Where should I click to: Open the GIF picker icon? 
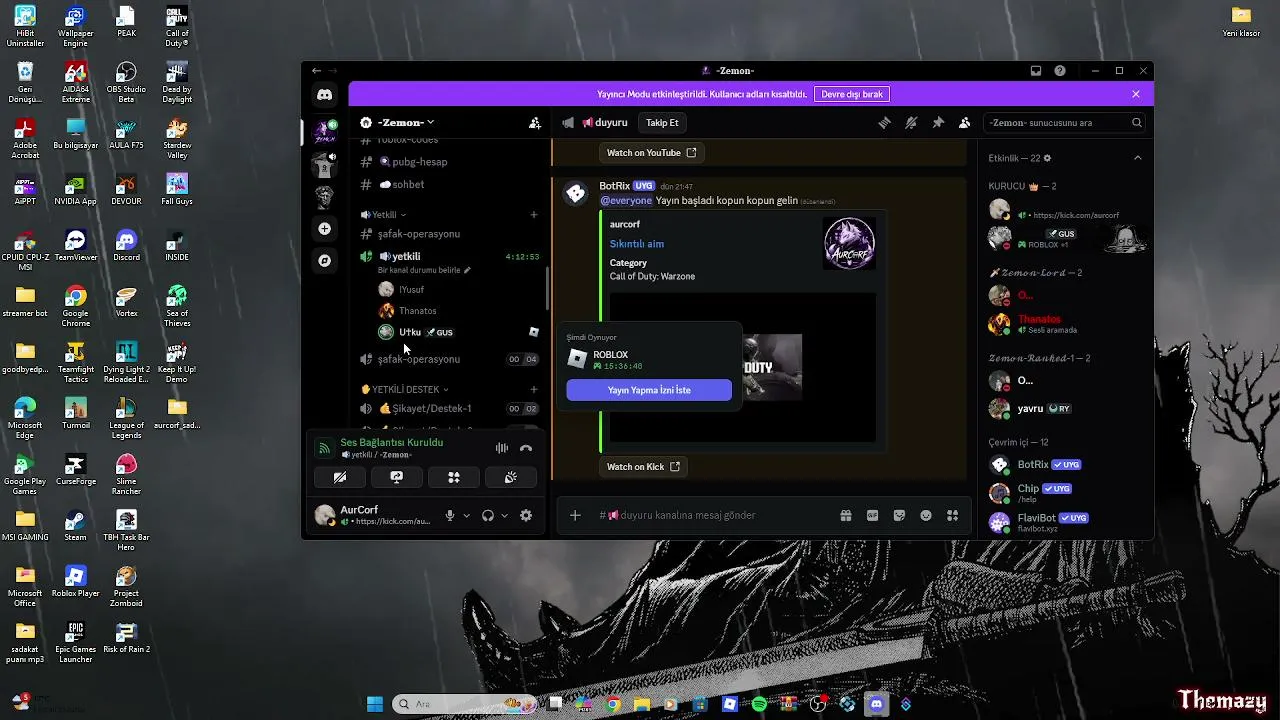(873, 516)
